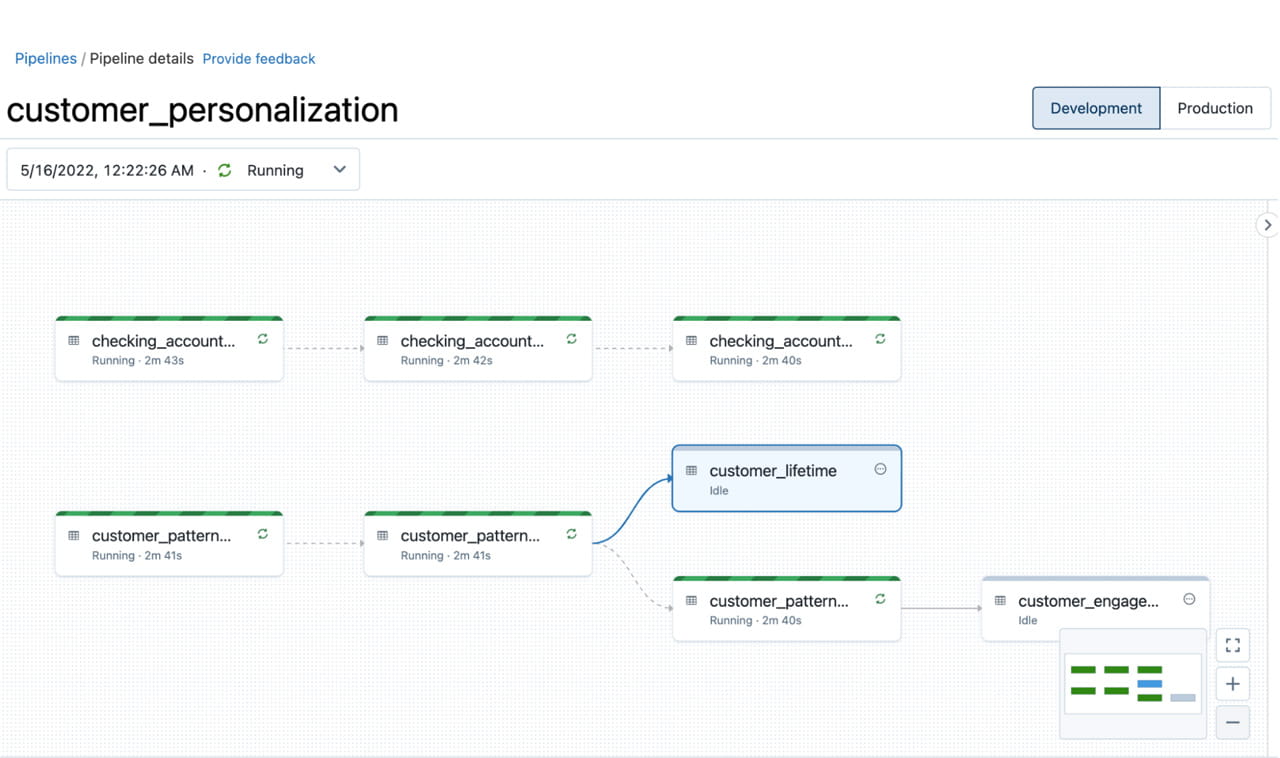Select the second checking_account node
This screenshot has height=758, width=1280.
pos(477,349)
